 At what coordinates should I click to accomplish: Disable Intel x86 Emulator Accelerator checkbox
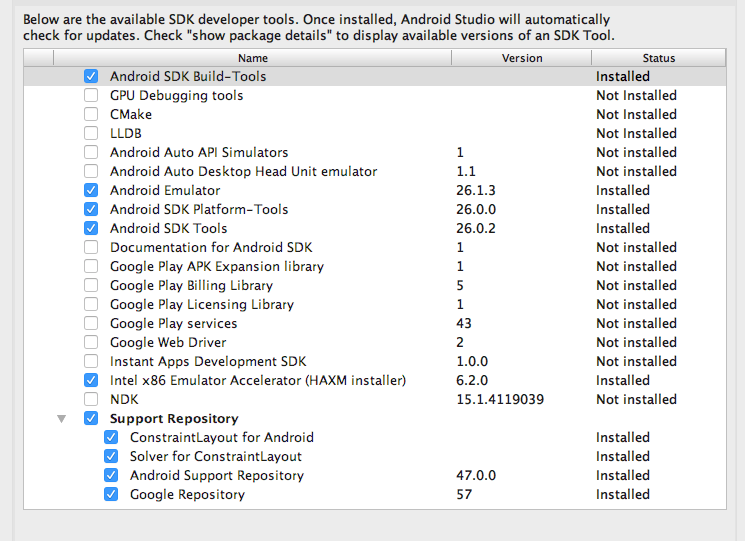coord(91,381)
